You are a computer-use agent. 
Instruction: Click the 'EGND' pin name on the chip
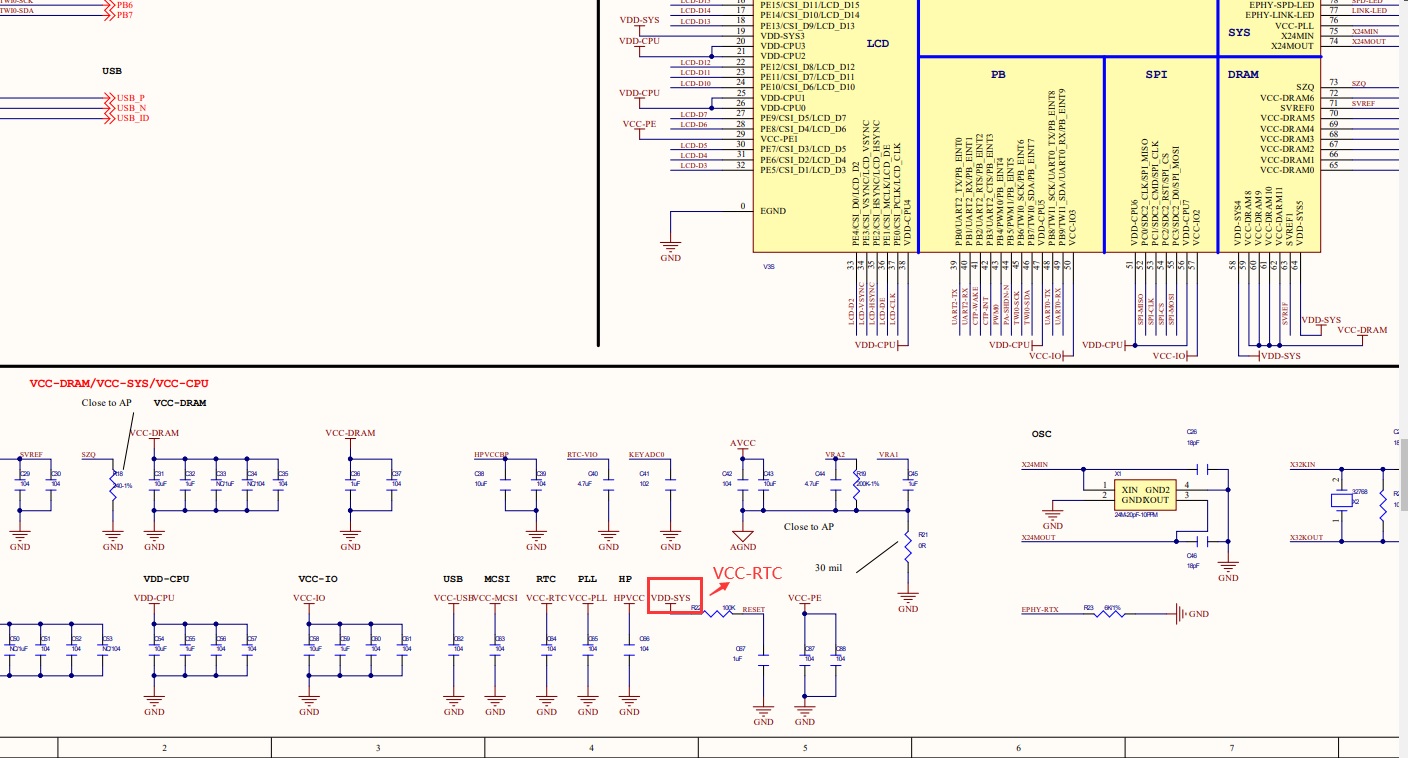[773, 212]
